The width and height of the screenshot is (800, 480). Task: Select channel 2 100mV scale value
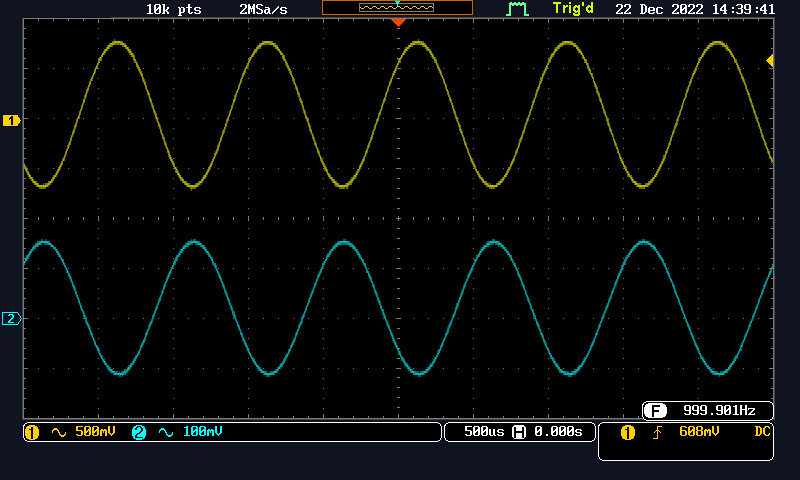click(x=203, y=432)
